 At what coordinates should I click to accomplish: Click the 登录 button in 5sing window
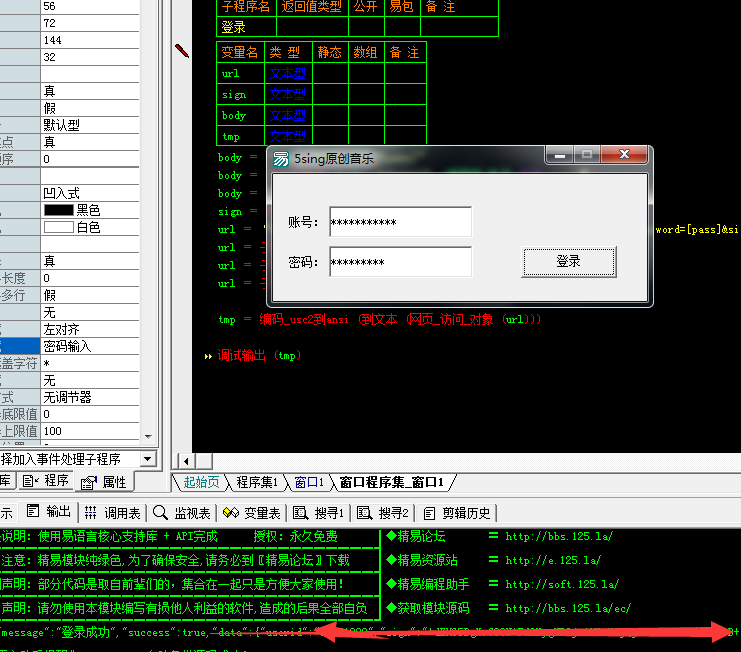[569, 261]
